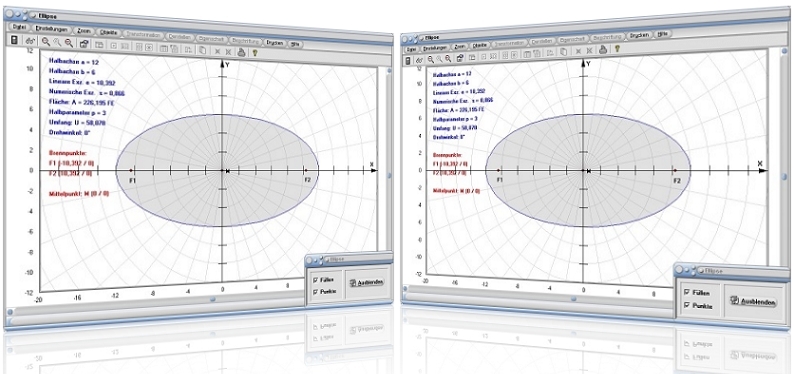The width and height of the screenshot is (794, 374).
Task: Click the calculator icon in right window toolbar
Action: pyautogui.click(x=408, y=60)
